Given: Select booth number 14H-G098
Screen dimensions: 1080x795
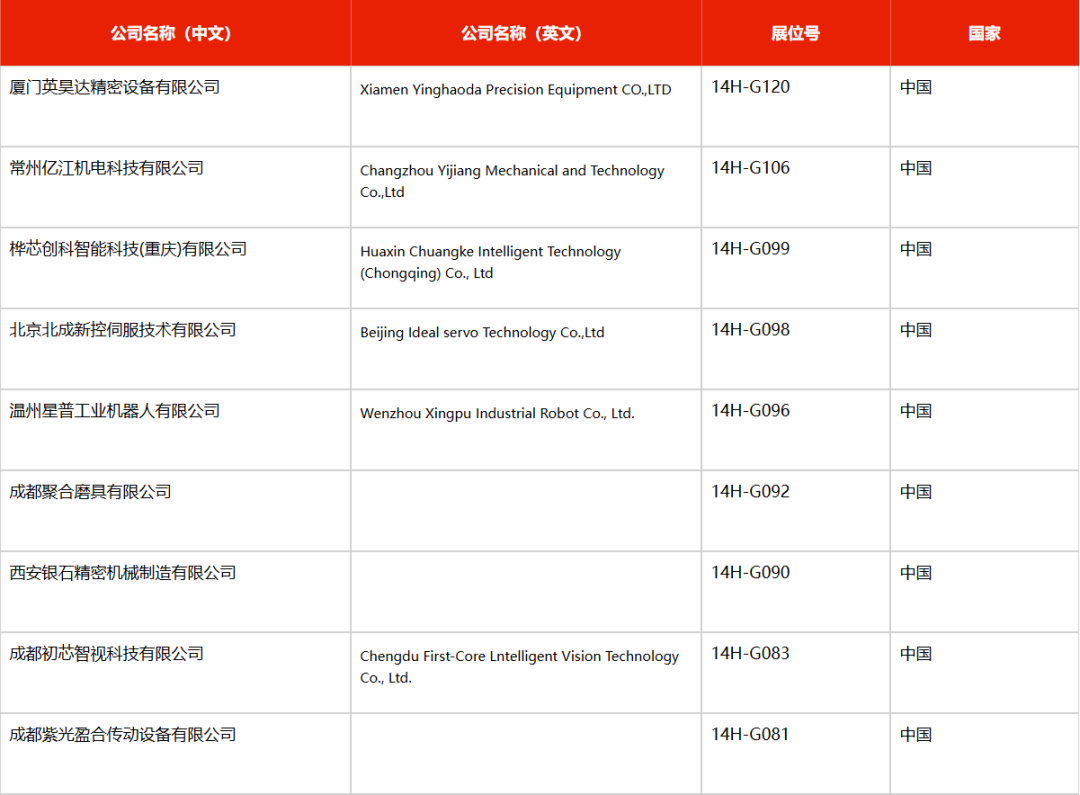Looking at the screenshot, I should coord(751,330).
